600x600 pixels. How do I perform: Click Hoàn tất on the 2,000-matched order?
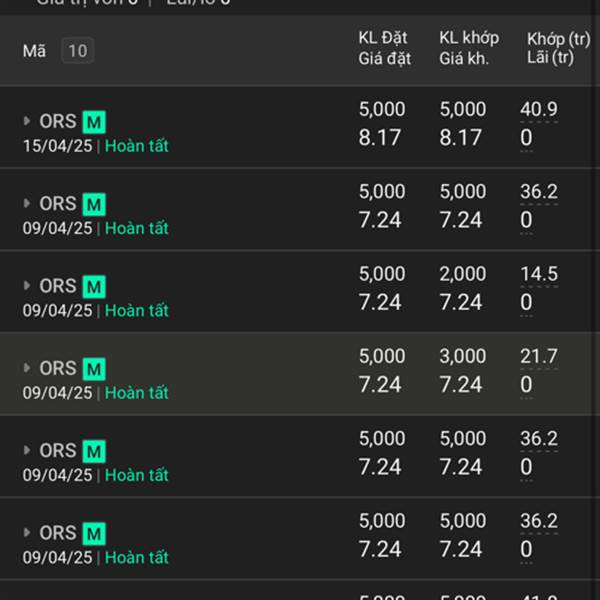click(137, 310)
